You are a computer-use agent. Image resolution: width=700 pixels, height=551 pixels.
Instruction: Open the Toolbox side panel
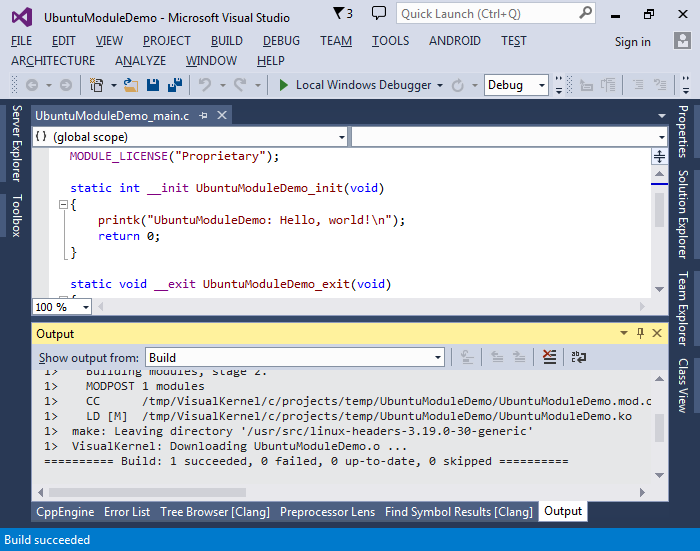click(x=17, y=216)
